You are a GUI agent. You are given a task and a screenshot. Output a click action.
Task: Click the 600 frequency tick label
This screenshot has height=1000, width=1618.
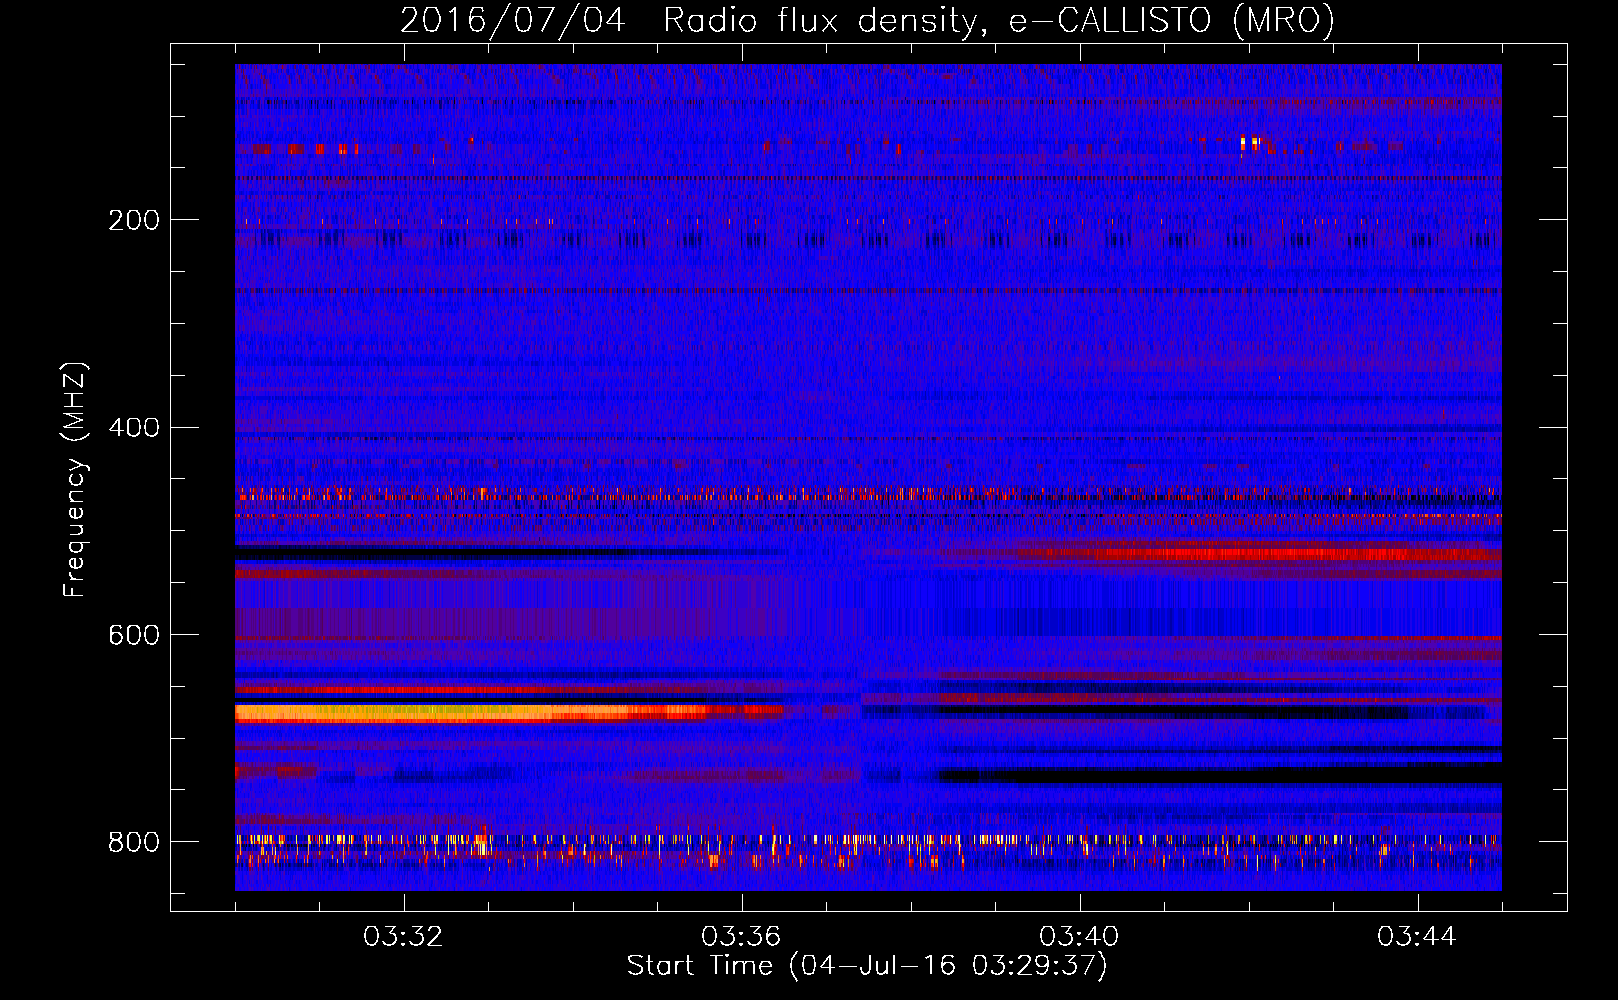(134, 635)
